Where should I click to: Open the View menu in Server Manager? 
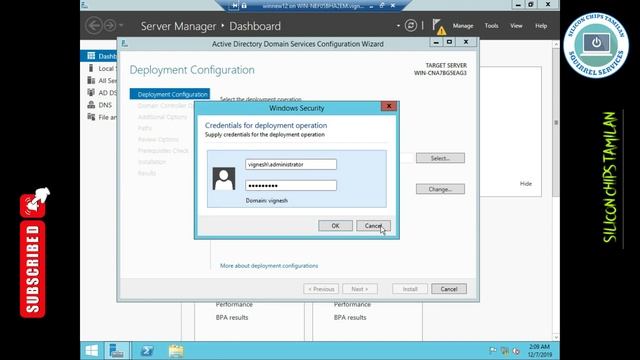click(x=516, y=26)
